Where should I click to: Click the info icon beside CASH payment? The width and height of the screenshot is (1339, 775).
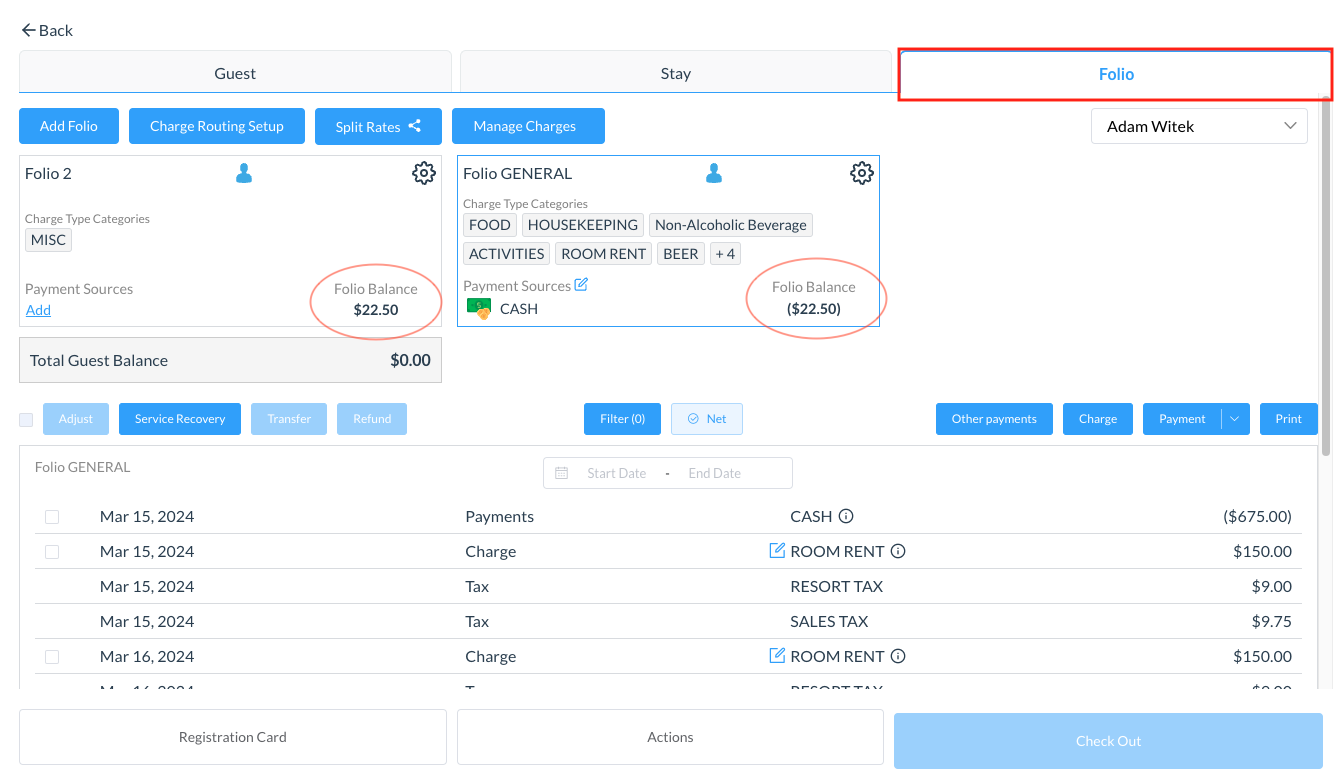846,517
